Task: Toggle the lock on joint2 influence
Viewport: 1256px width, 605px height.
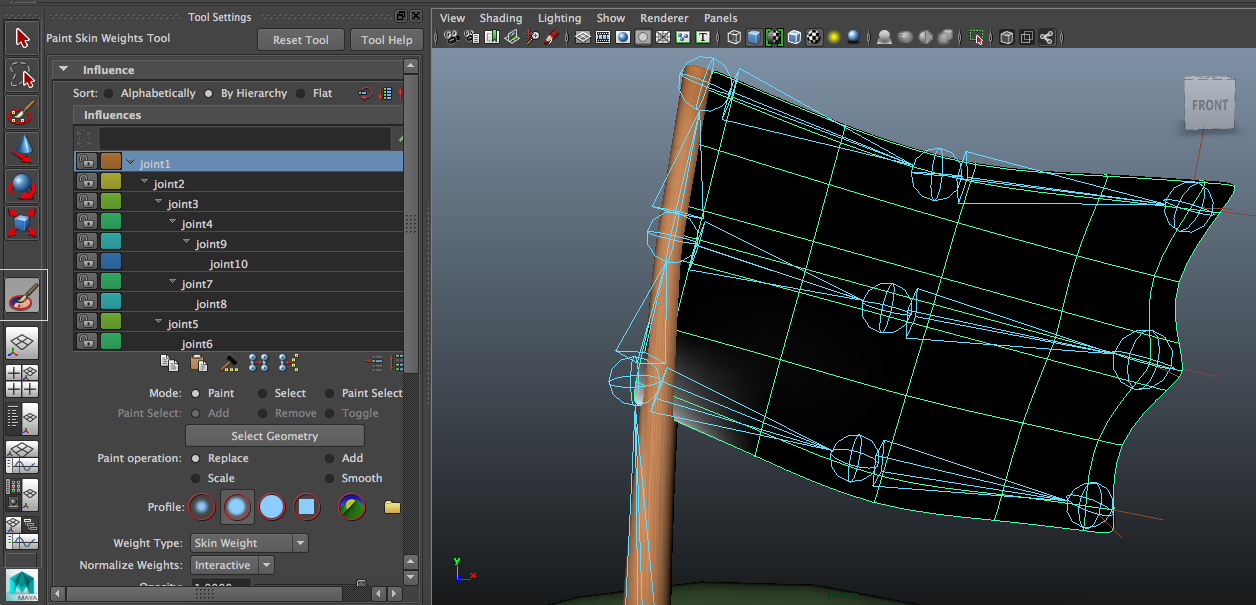Action: click(87, 181)
